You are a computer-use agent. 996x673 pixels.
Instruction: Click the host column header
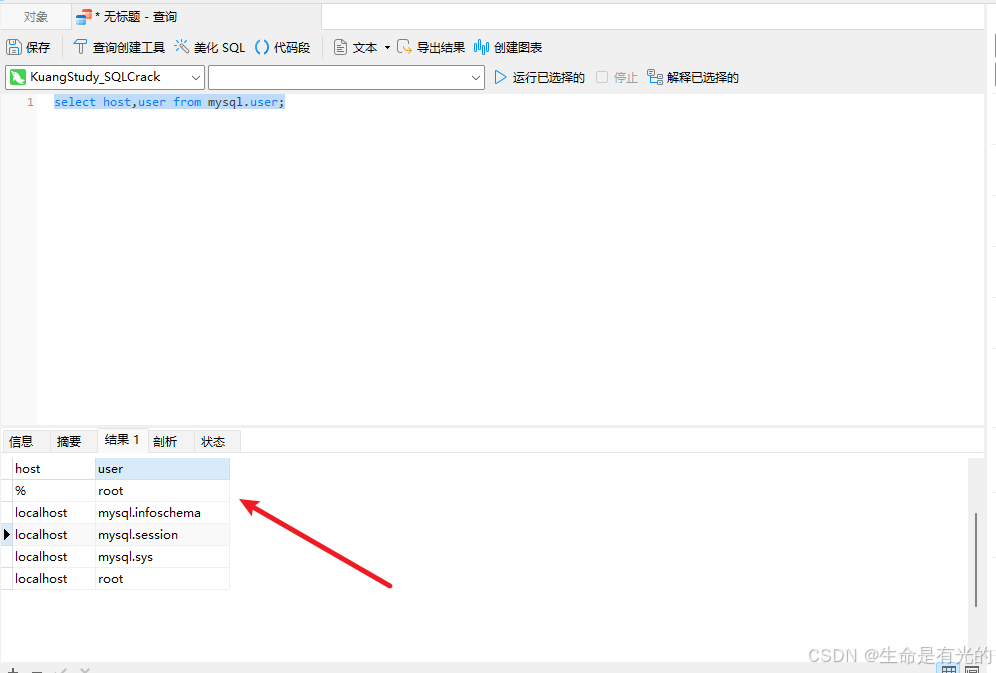point(54,469)
